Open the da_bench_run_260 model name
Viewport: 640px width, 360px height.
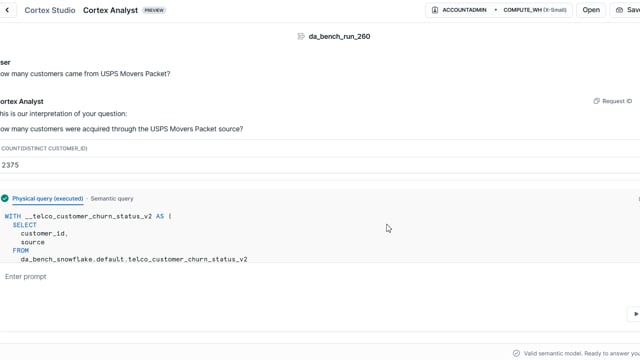pyautogui.click(x=339, y=36)
